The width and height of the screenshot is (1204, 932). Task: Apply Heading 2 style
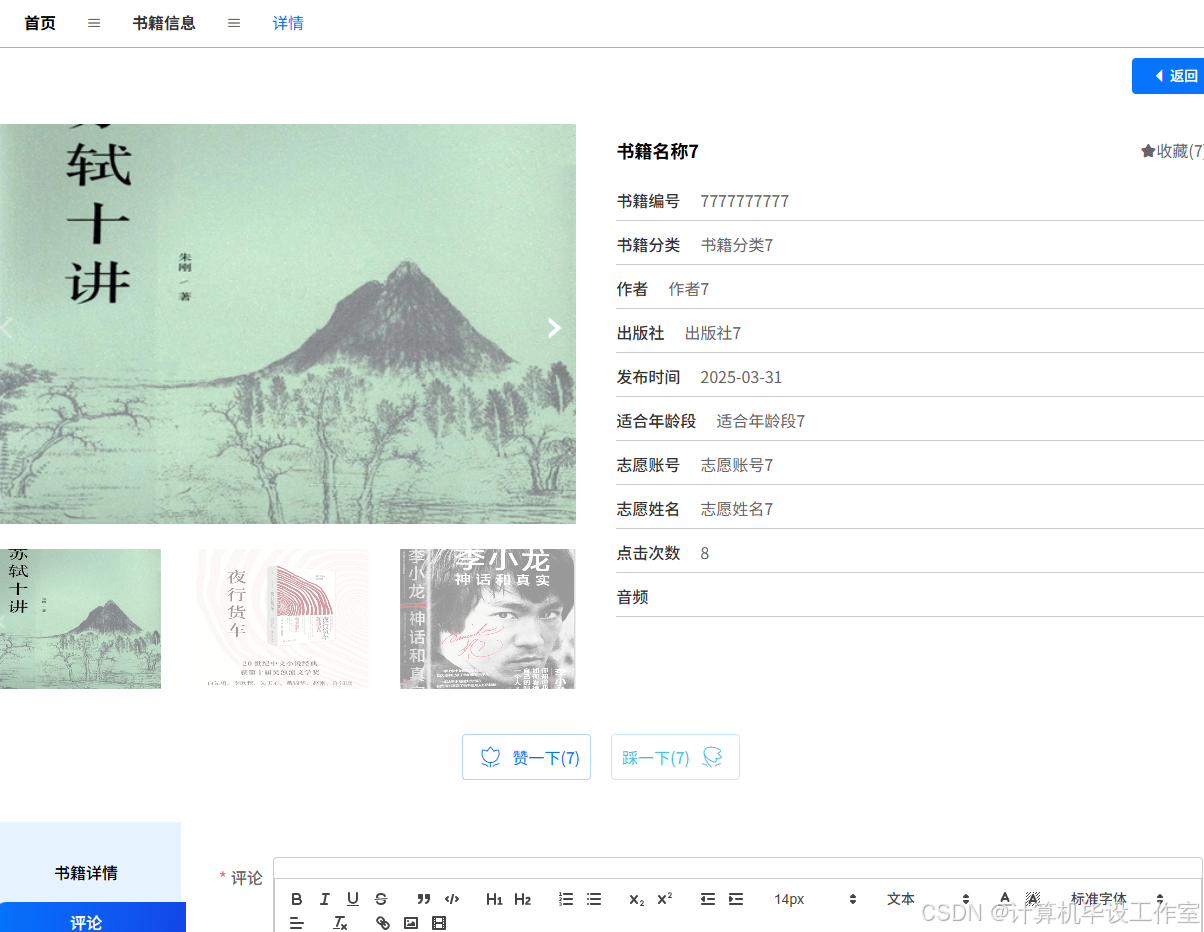[522, 899]
